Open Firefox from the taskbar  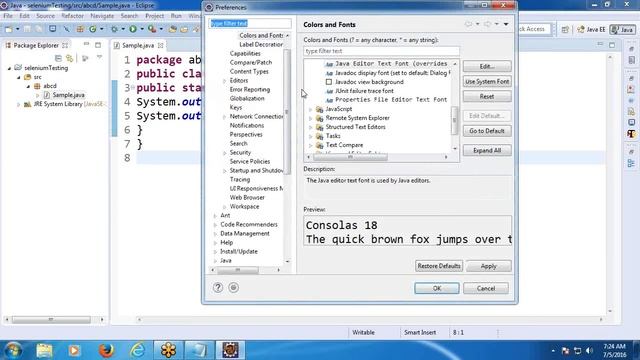tap(106, 350)
